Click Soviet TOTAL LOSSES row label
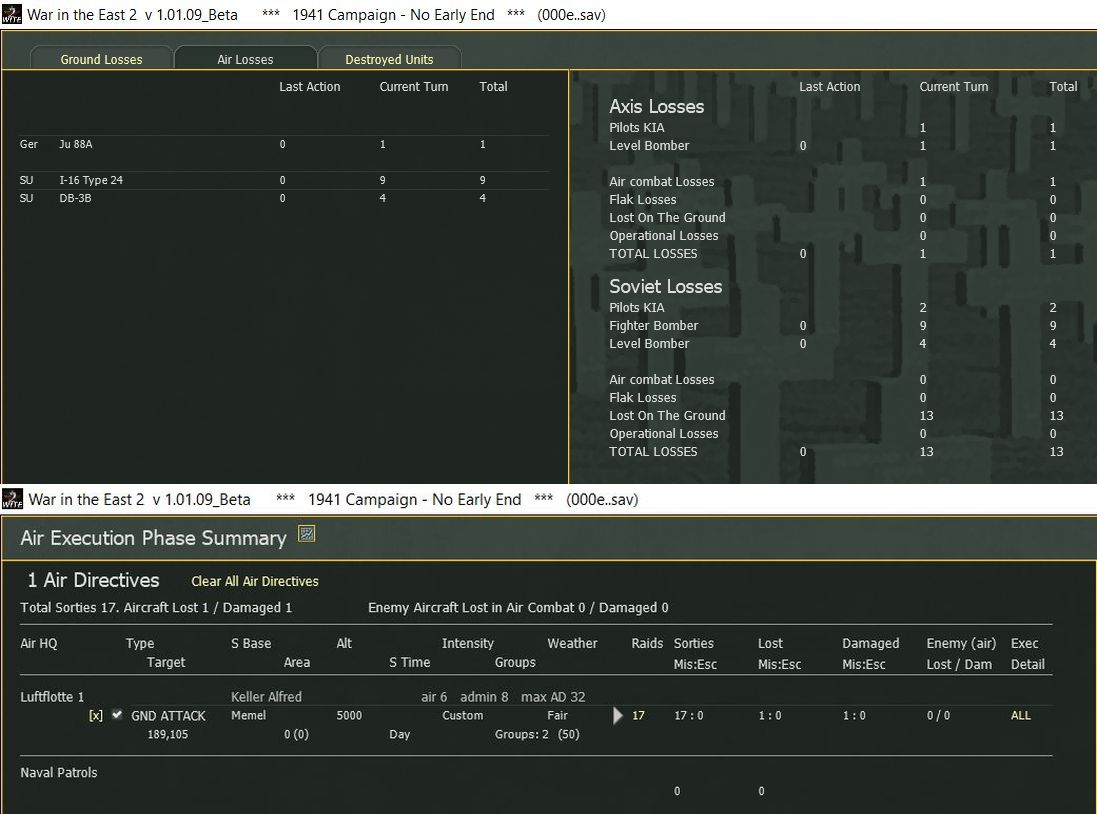Image resolution: width=1097 pixels, height=814 pixels. [x=653, y=451]
